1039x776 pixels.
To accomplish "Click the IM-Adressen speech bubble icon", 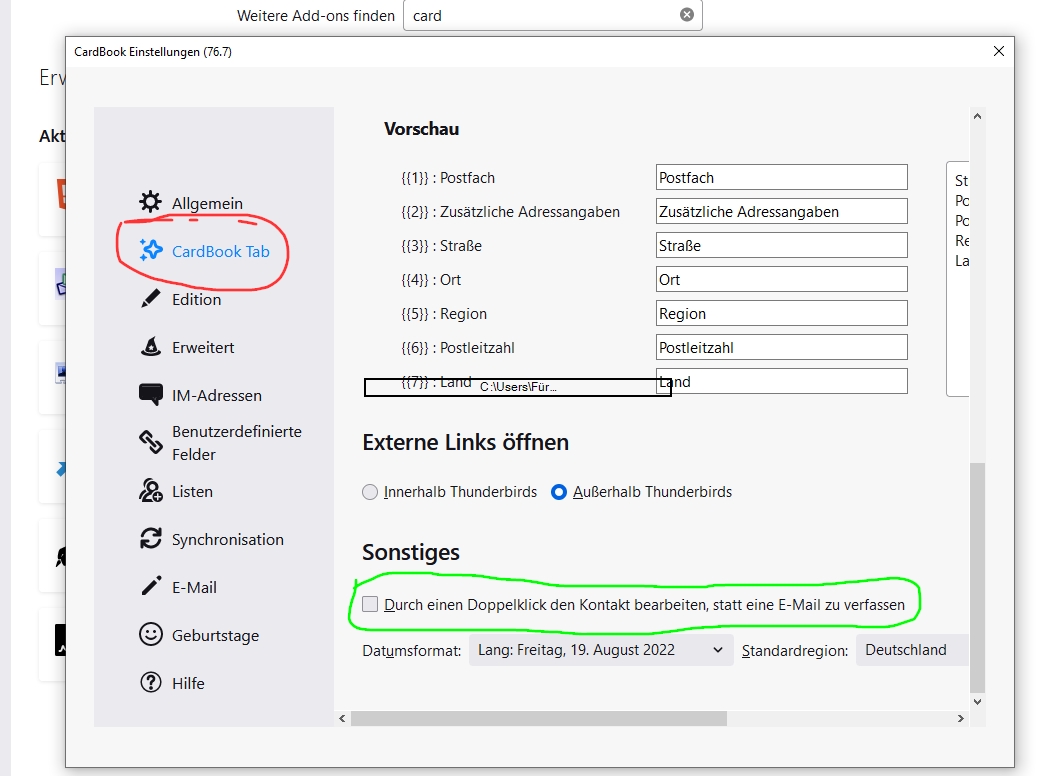I will click(x=150, y=394).
